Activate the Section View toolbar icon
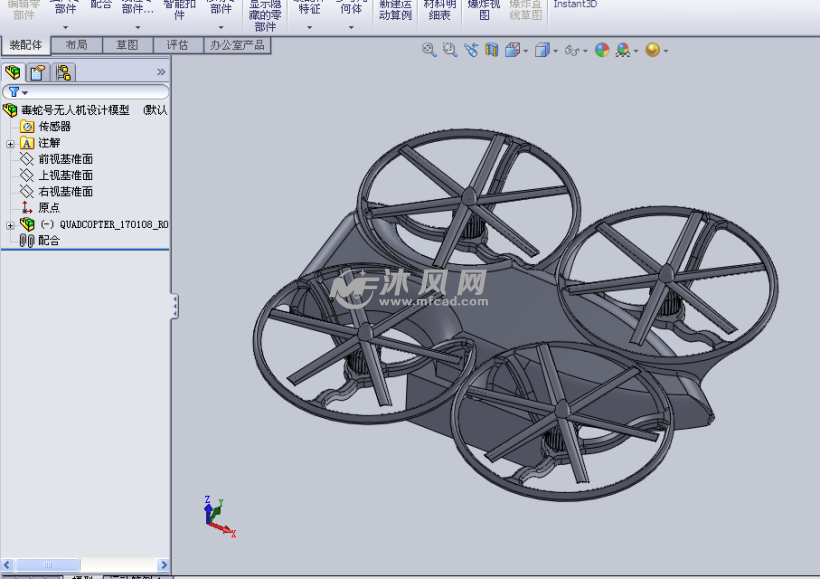 point(491,48)
